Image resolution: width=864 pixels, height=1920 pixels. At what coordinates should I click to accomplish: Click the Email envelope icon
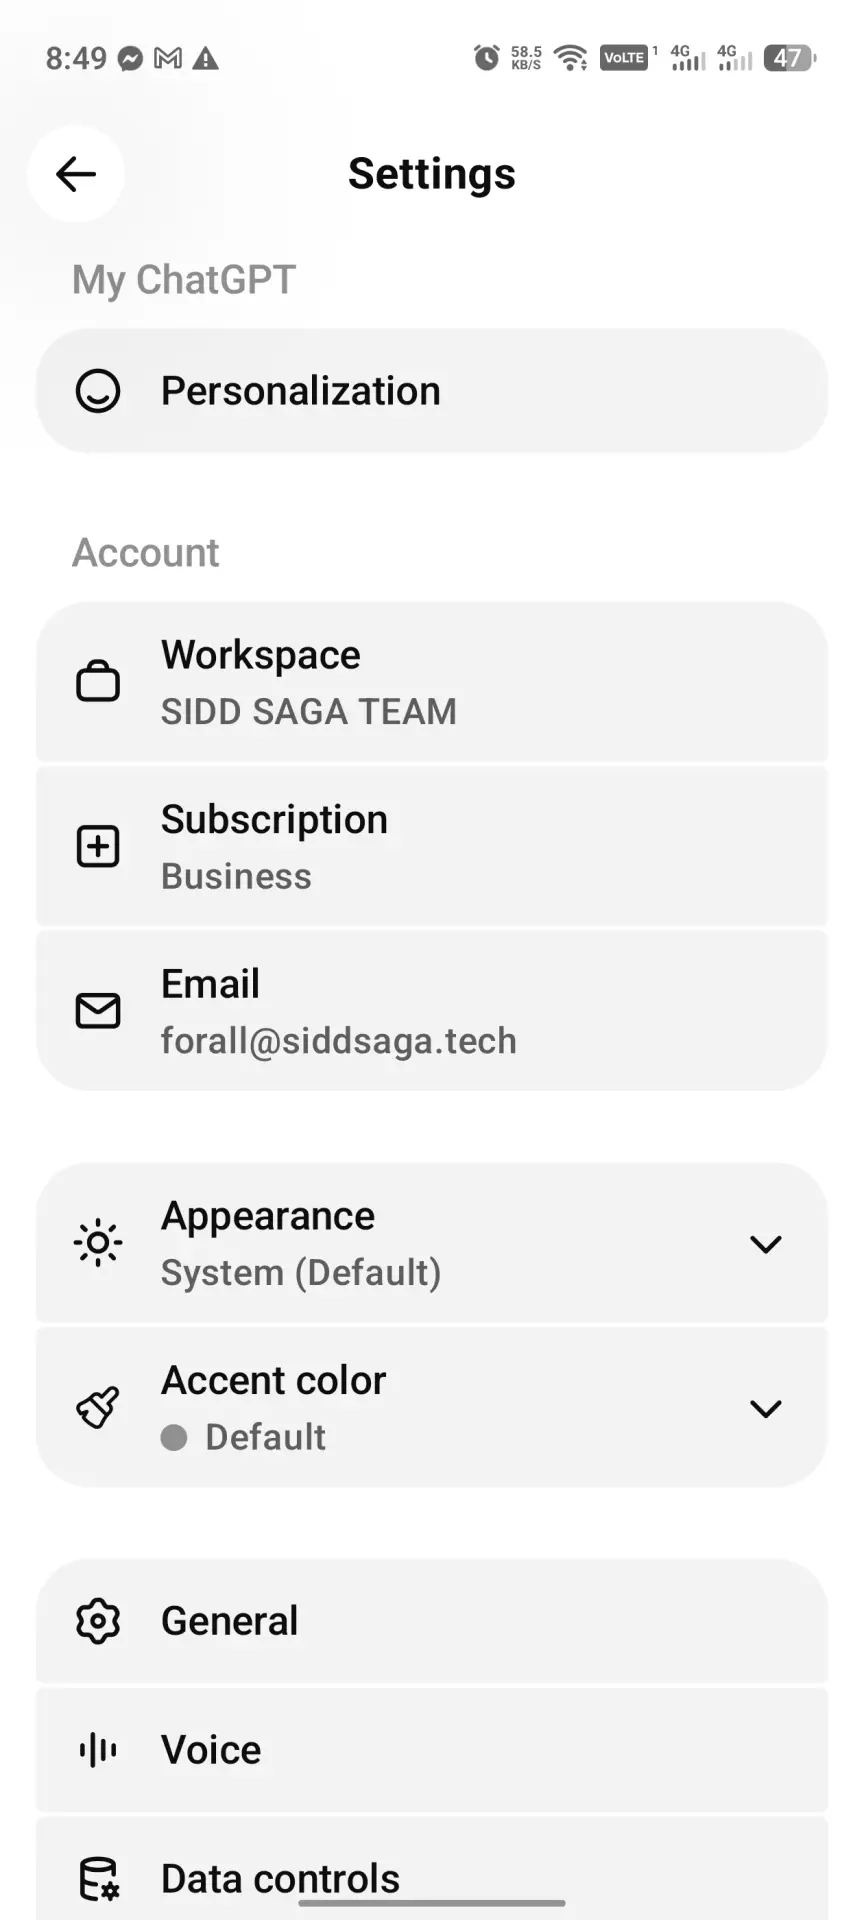[x=98, y=1011]
